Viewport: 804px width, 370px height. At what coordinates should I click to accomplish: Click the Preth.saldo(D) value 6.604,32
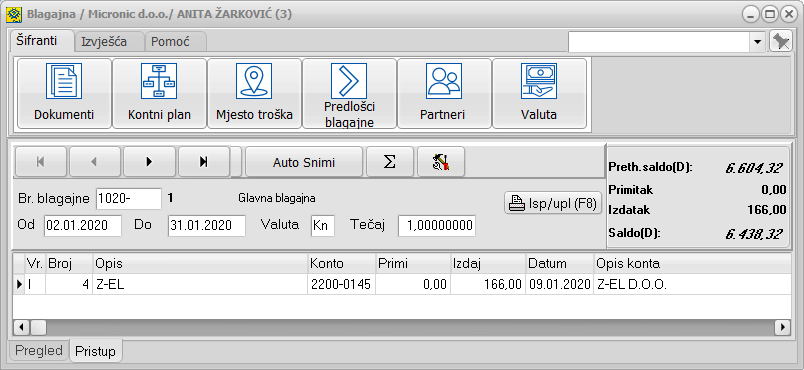point(754,167)
